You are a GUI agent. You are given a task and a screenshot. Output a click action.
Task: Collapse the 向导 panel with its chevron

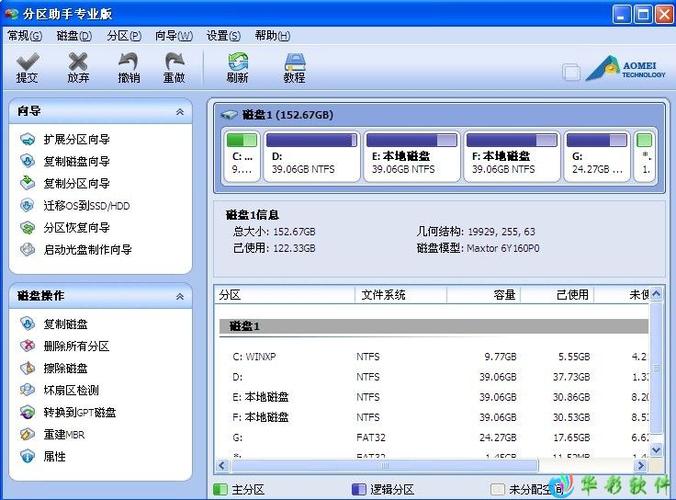click(x=179, y=112)
